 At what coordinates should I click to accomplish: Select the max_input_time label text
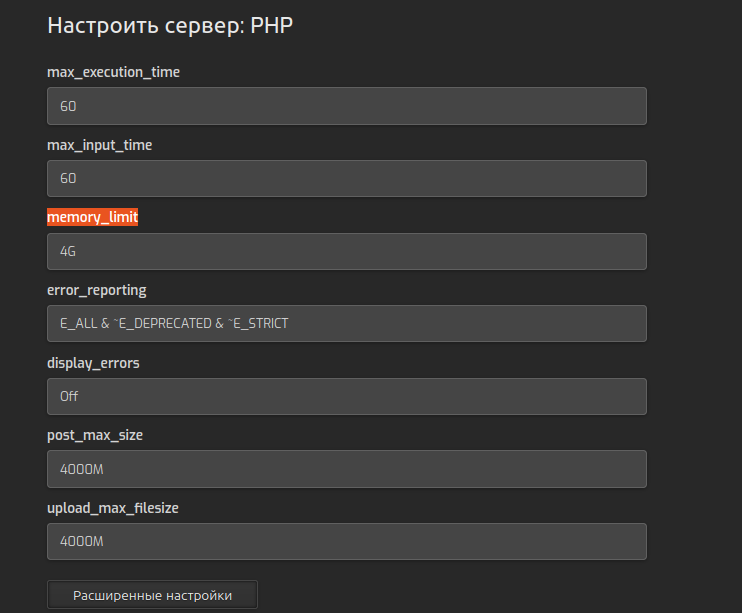click(99, 145)
